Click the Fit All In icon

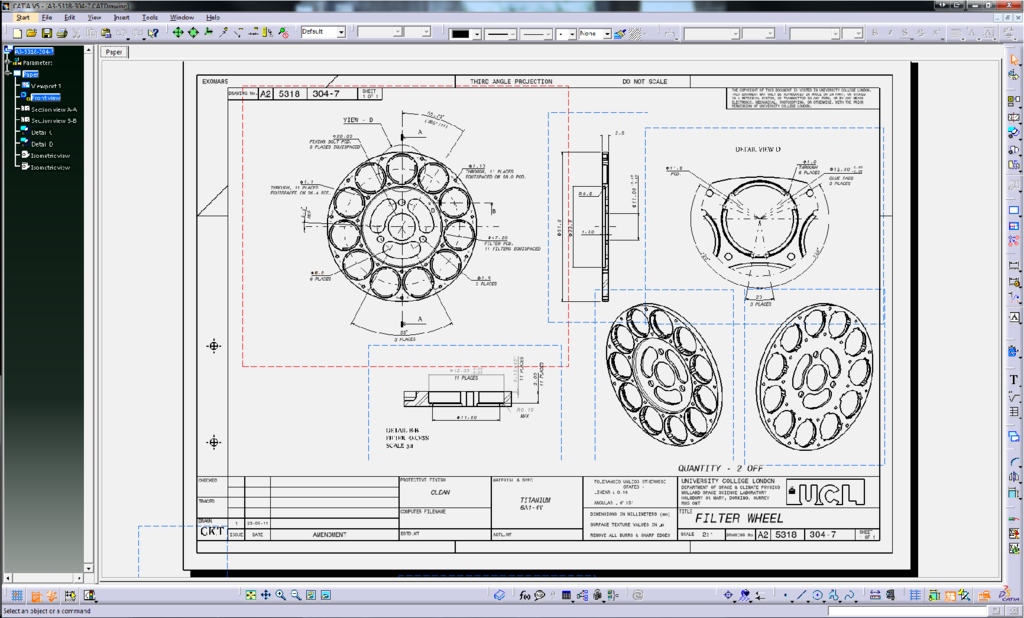click(251, 595)
